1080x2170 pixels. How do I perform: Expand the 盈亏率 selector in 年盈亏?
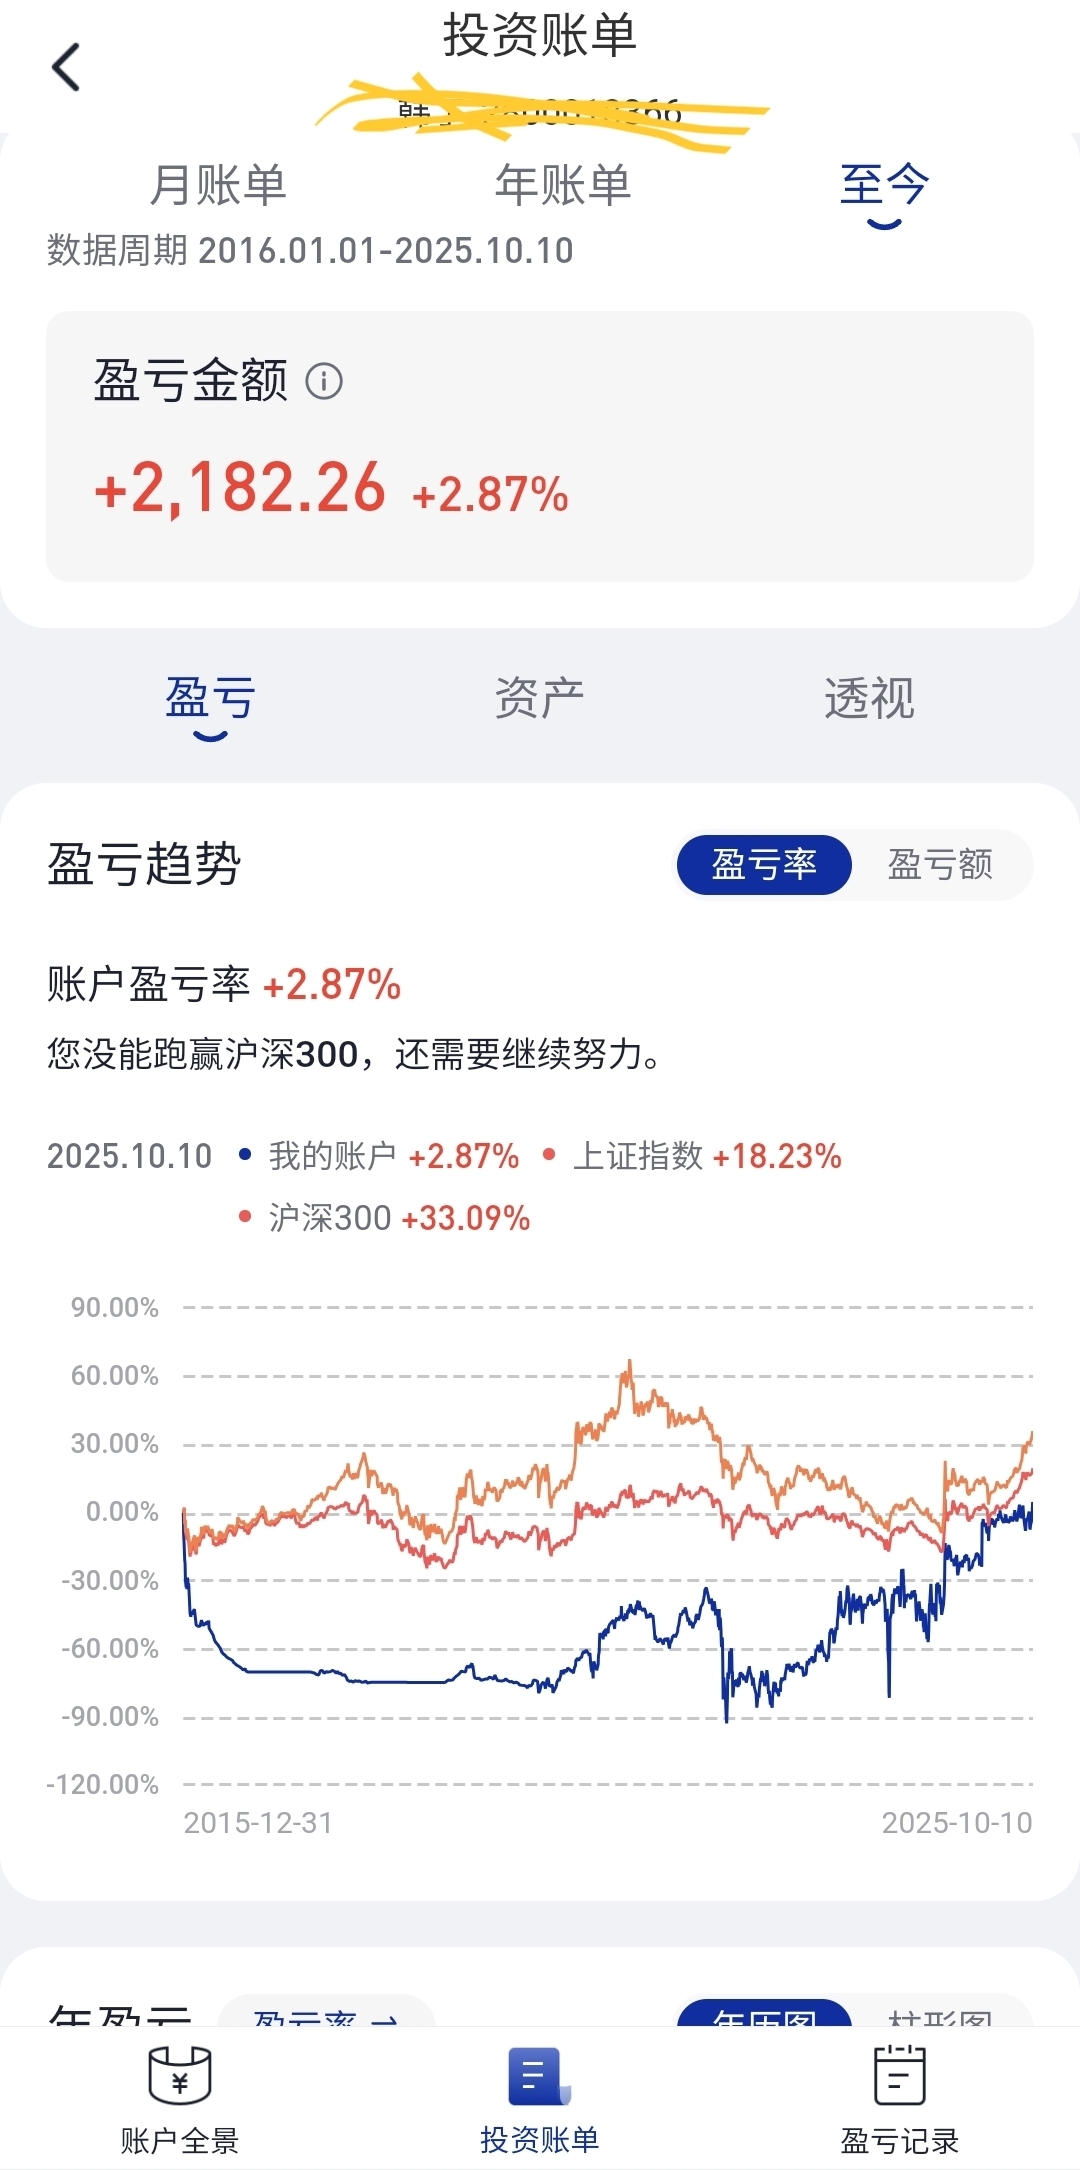326,2012
